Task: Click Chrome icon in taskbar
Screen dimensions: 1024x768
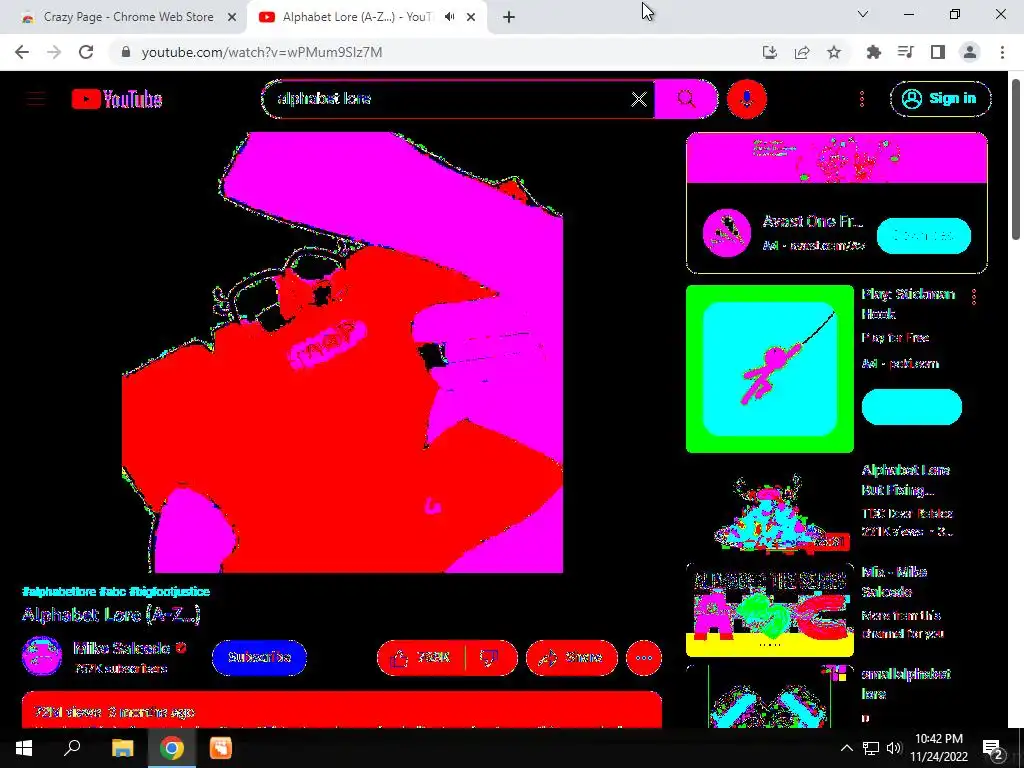Action: (x=172, y=748)
